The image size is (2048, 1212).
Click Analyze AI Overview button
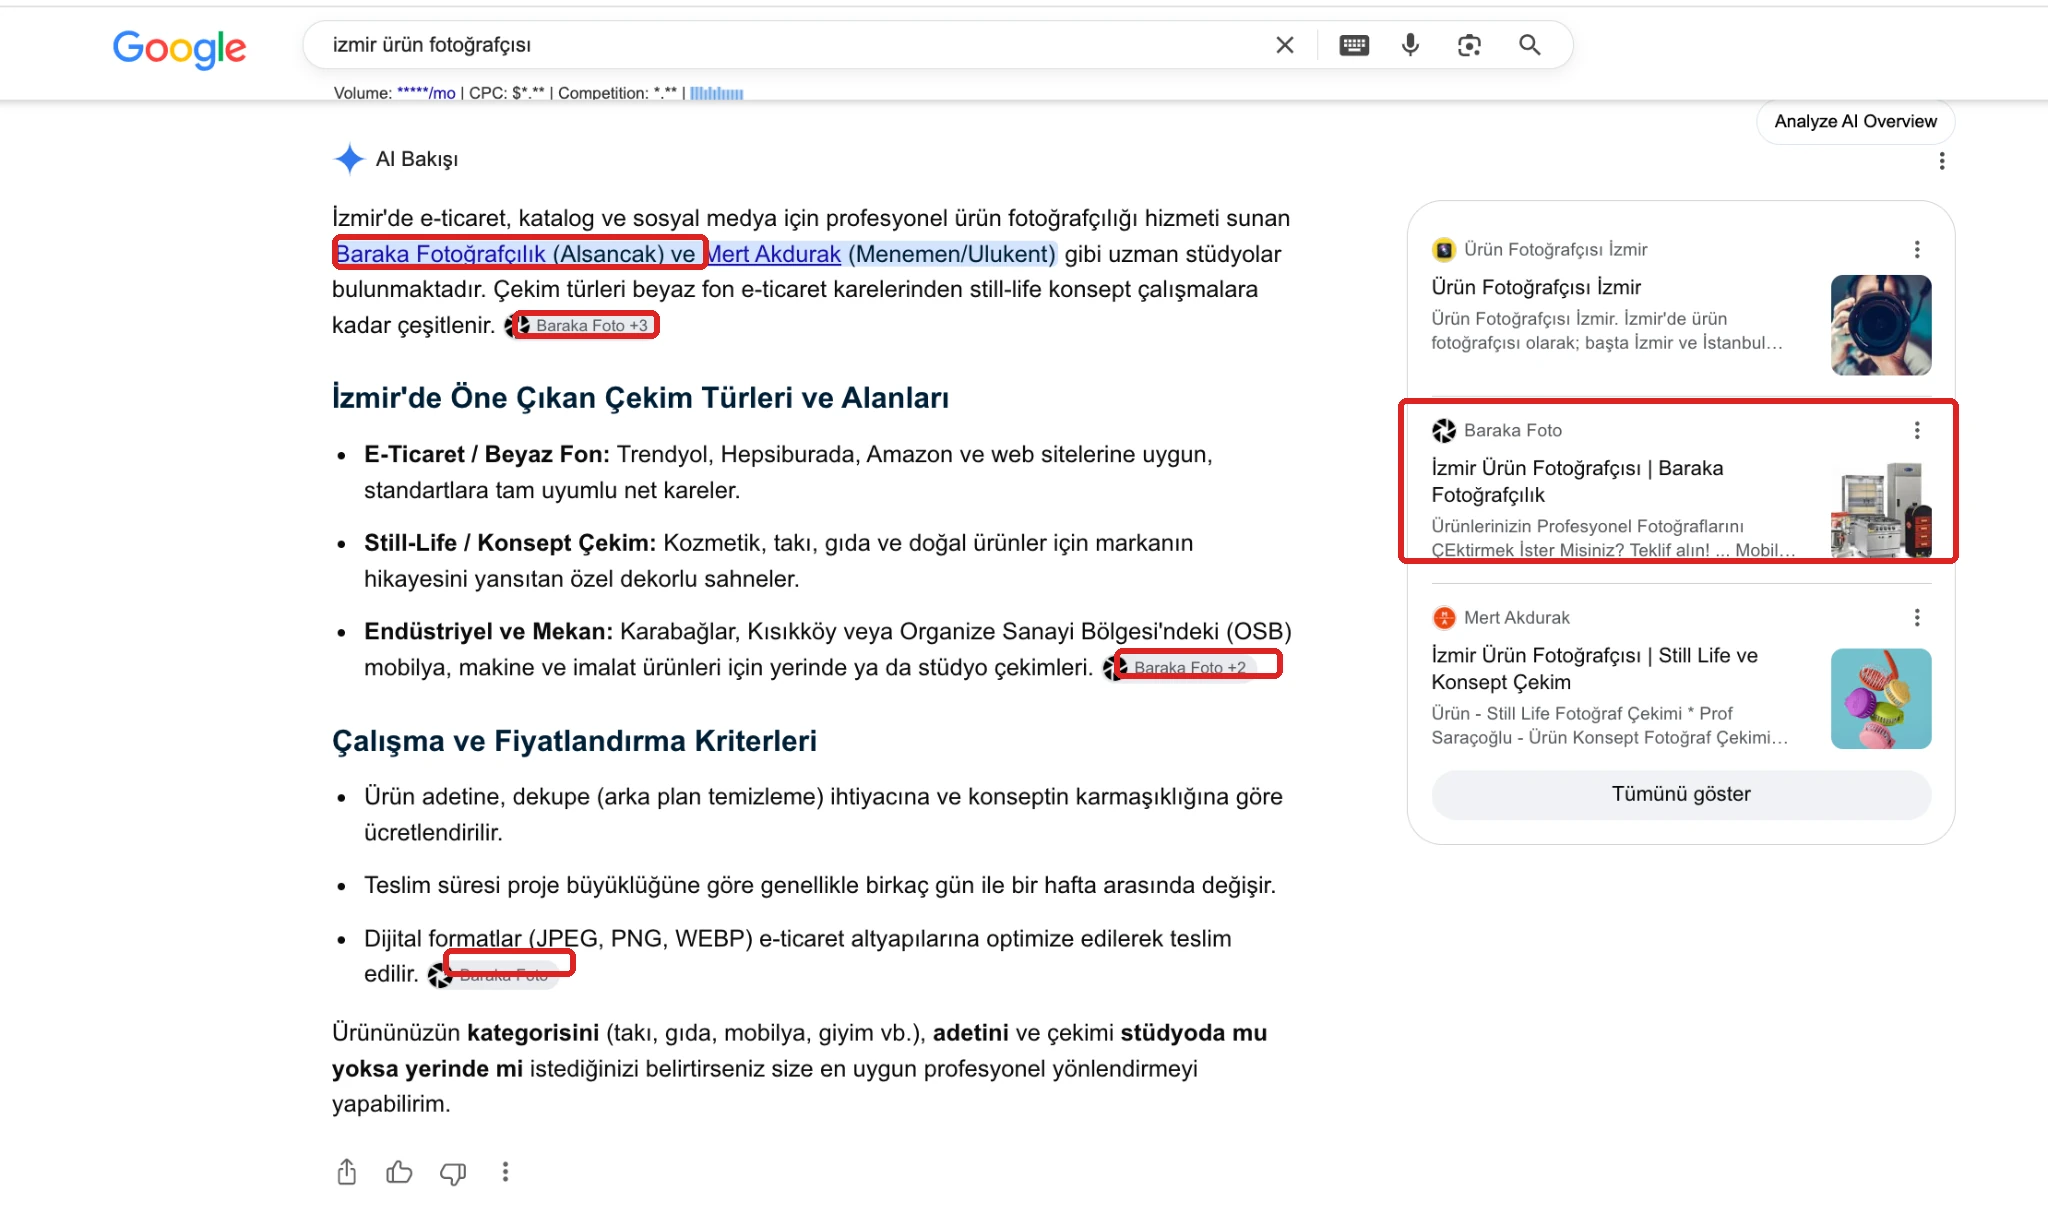(1855, 121)
